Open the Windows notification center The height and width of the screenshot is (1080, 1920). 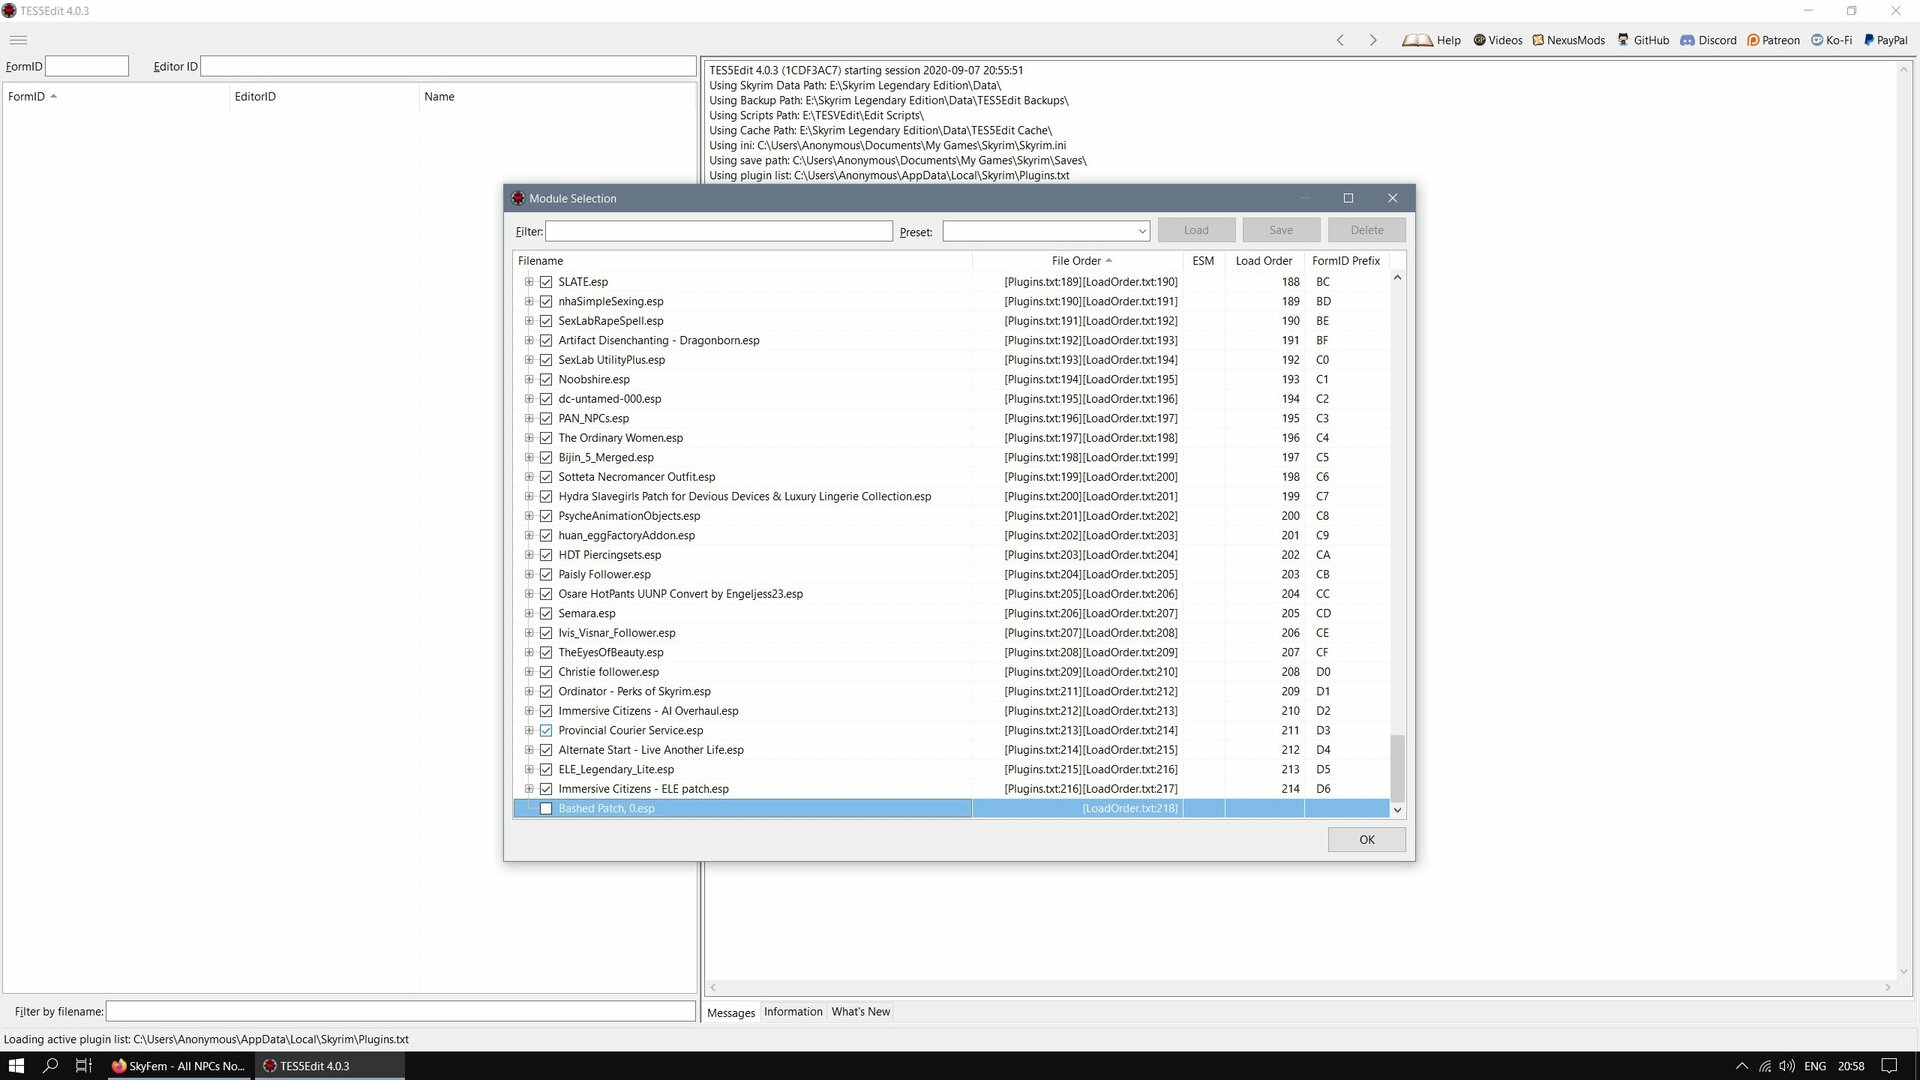(x=1889, y=1066)
